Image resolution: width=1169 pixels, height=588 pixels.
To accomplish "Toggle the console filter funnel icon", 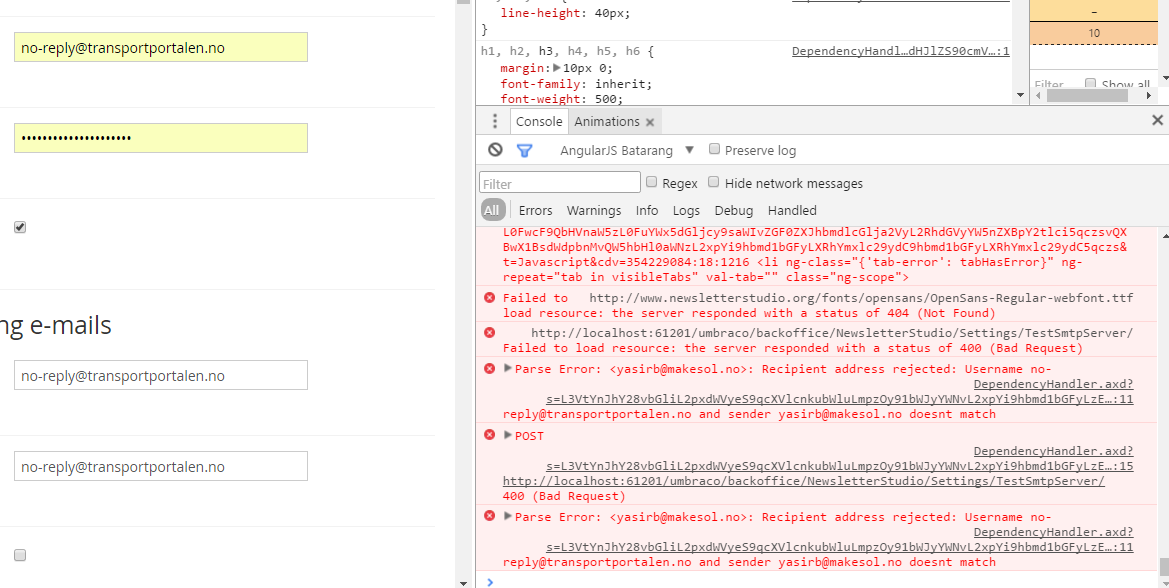I will pos(524,150).
